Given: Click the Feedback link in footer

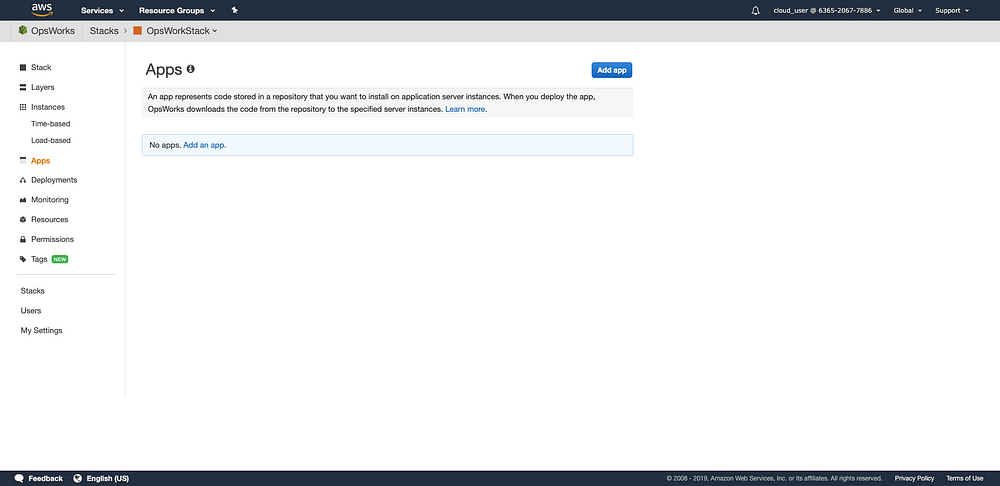Looking at the screenshot, I should pyautogui.click(x=45, y=478).
